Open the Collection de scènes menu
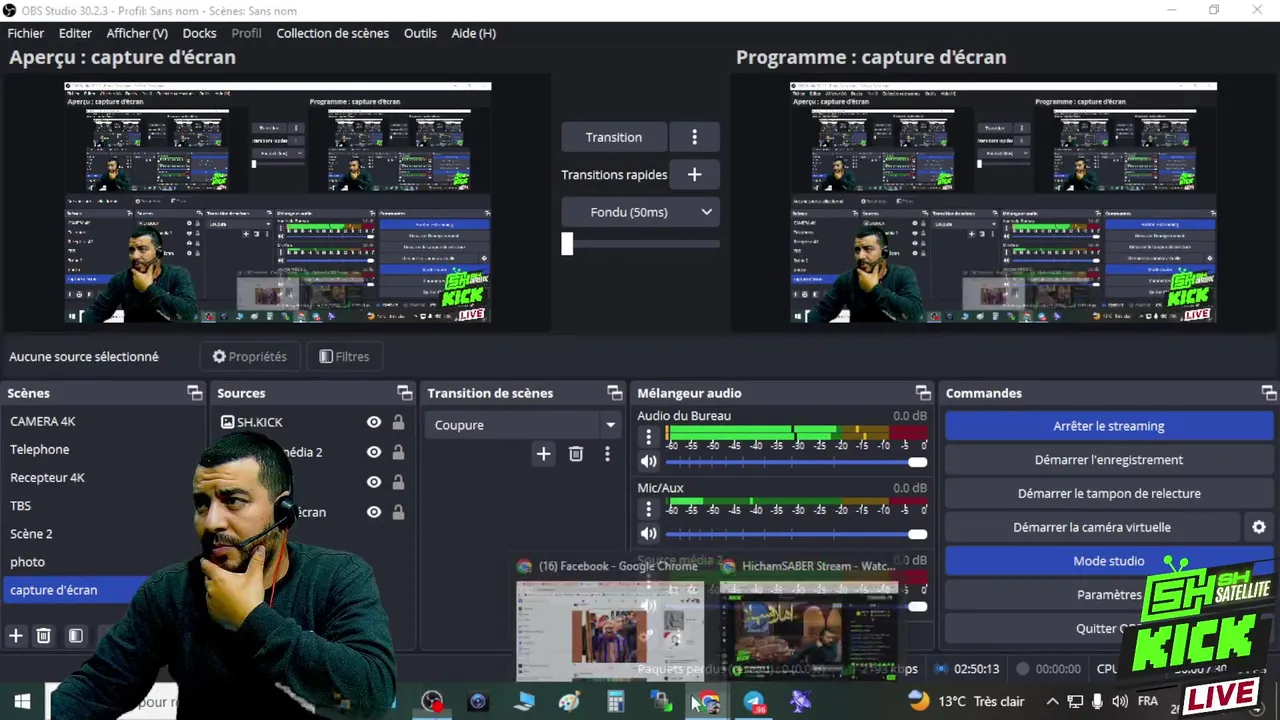The image size is (1280, 720). (x=332, y=33)
